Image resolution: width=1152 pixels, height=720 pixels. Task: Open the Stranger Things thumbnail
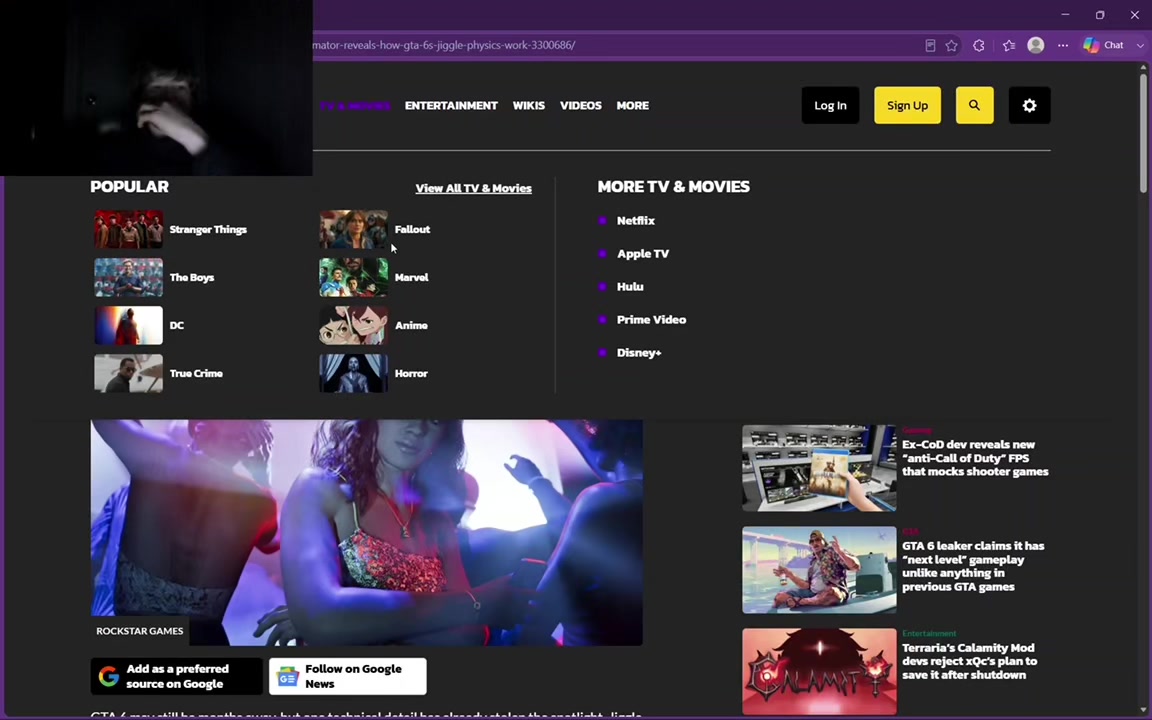pyautogui.click(x=129, y=229)
